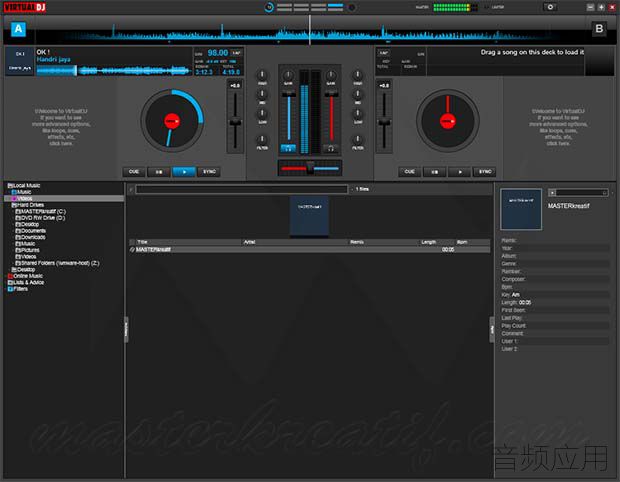Click the right deck HIGH EQ knob

coord(357,75)
